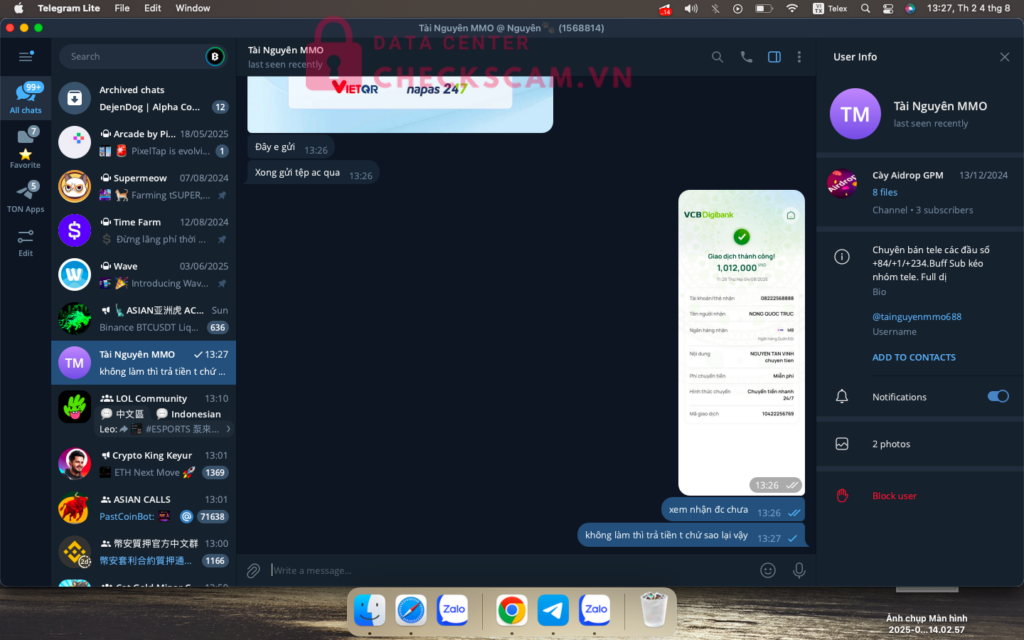Open the LOL Community group
The width and height of the screenshot is (1024, 640).
[144, 413]
